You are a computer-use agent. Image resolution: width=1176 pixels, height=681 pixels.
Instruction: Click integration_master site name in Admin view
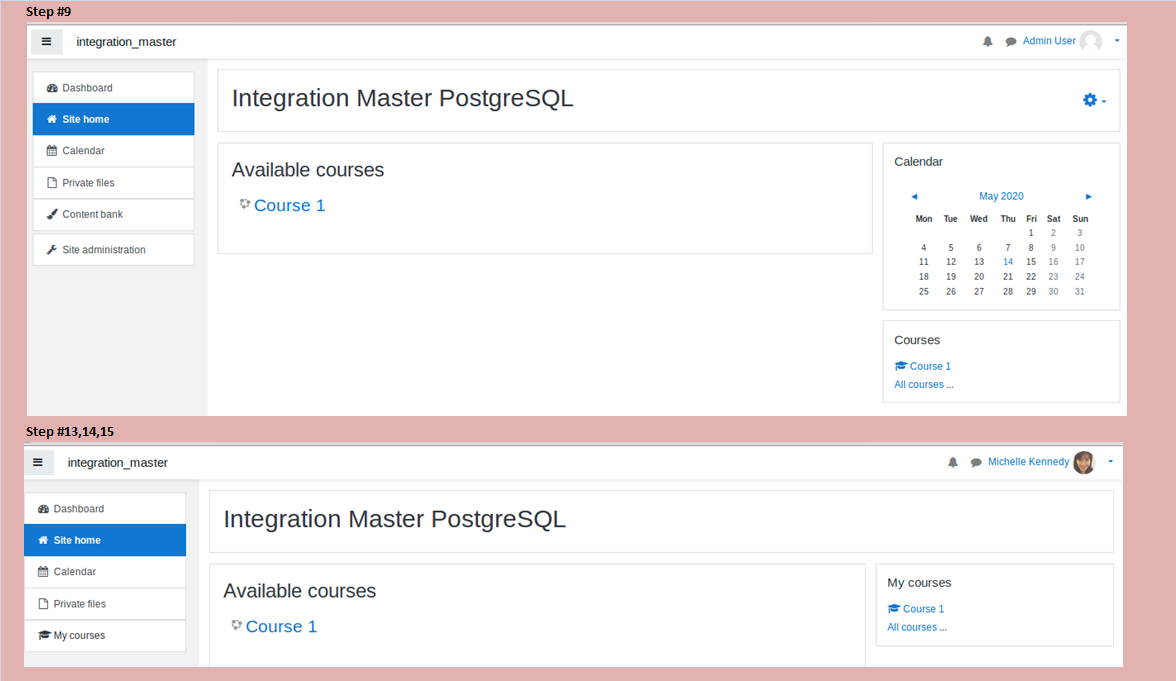click(126, 42)
